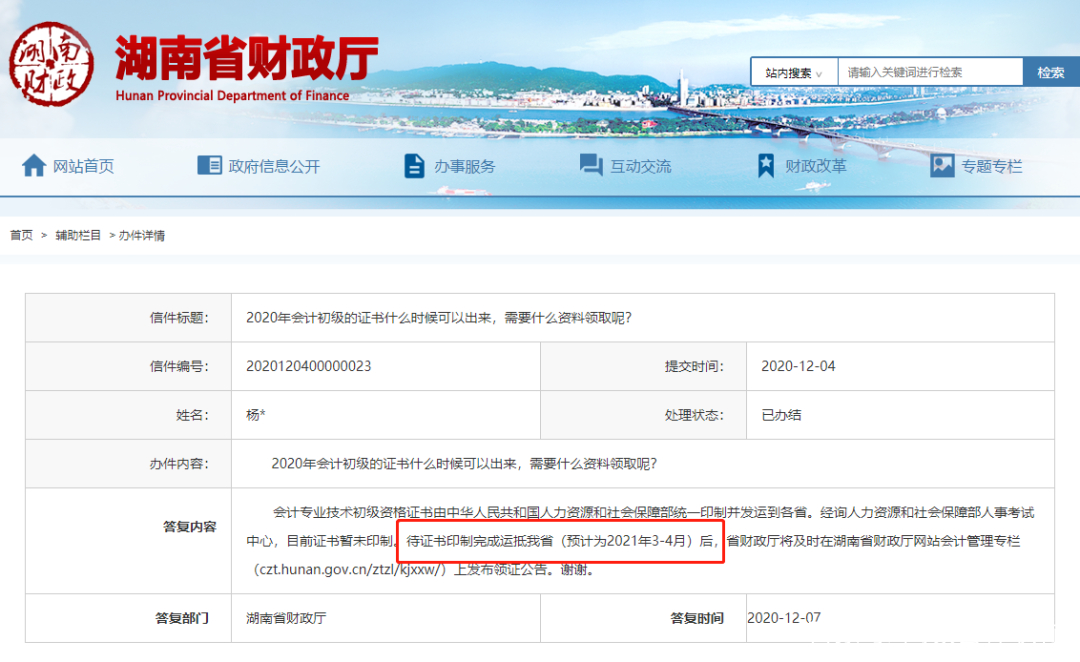Click the 信件编号 label cell
The height and width of the screenshot is (662, 1080).
click(129, 366)
